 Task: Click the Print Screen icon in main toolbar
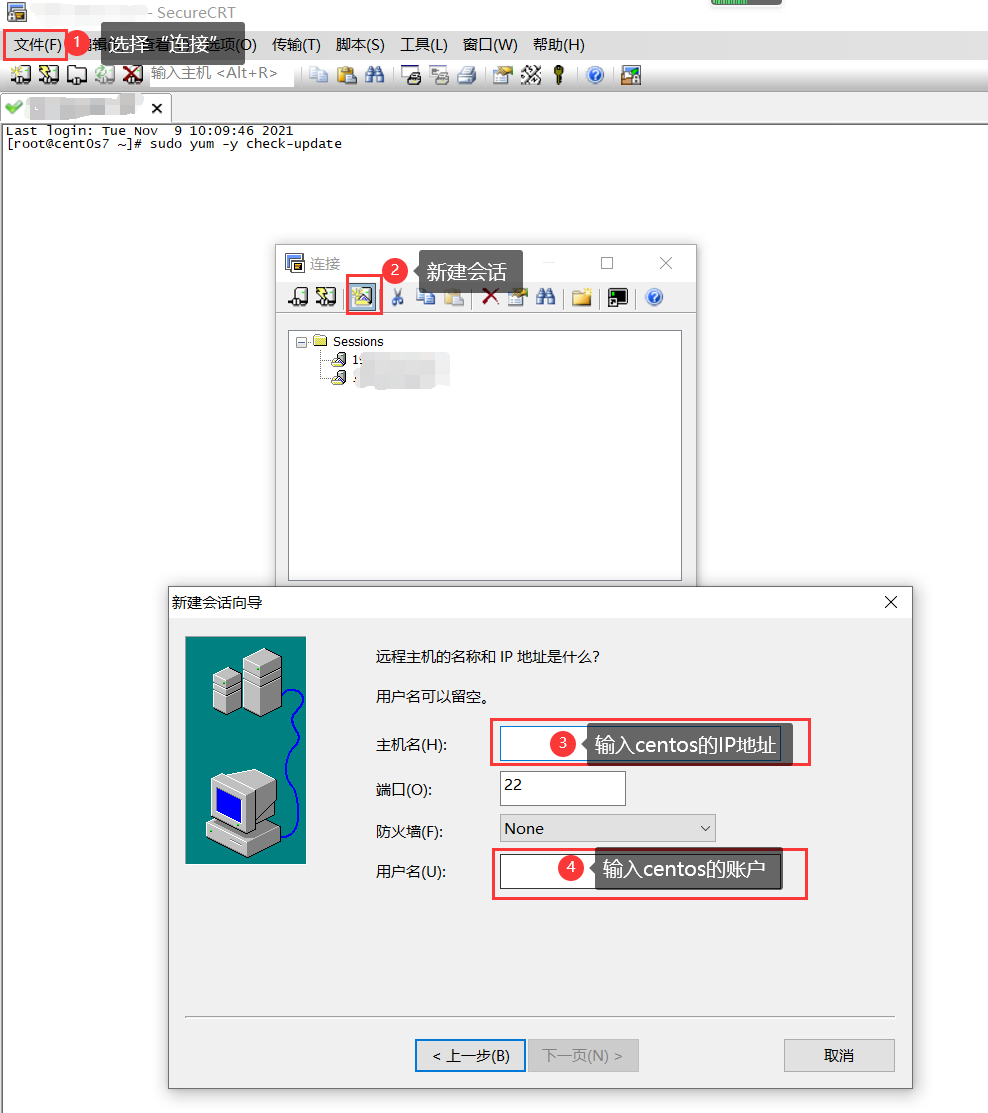click(x=411, y=75)
